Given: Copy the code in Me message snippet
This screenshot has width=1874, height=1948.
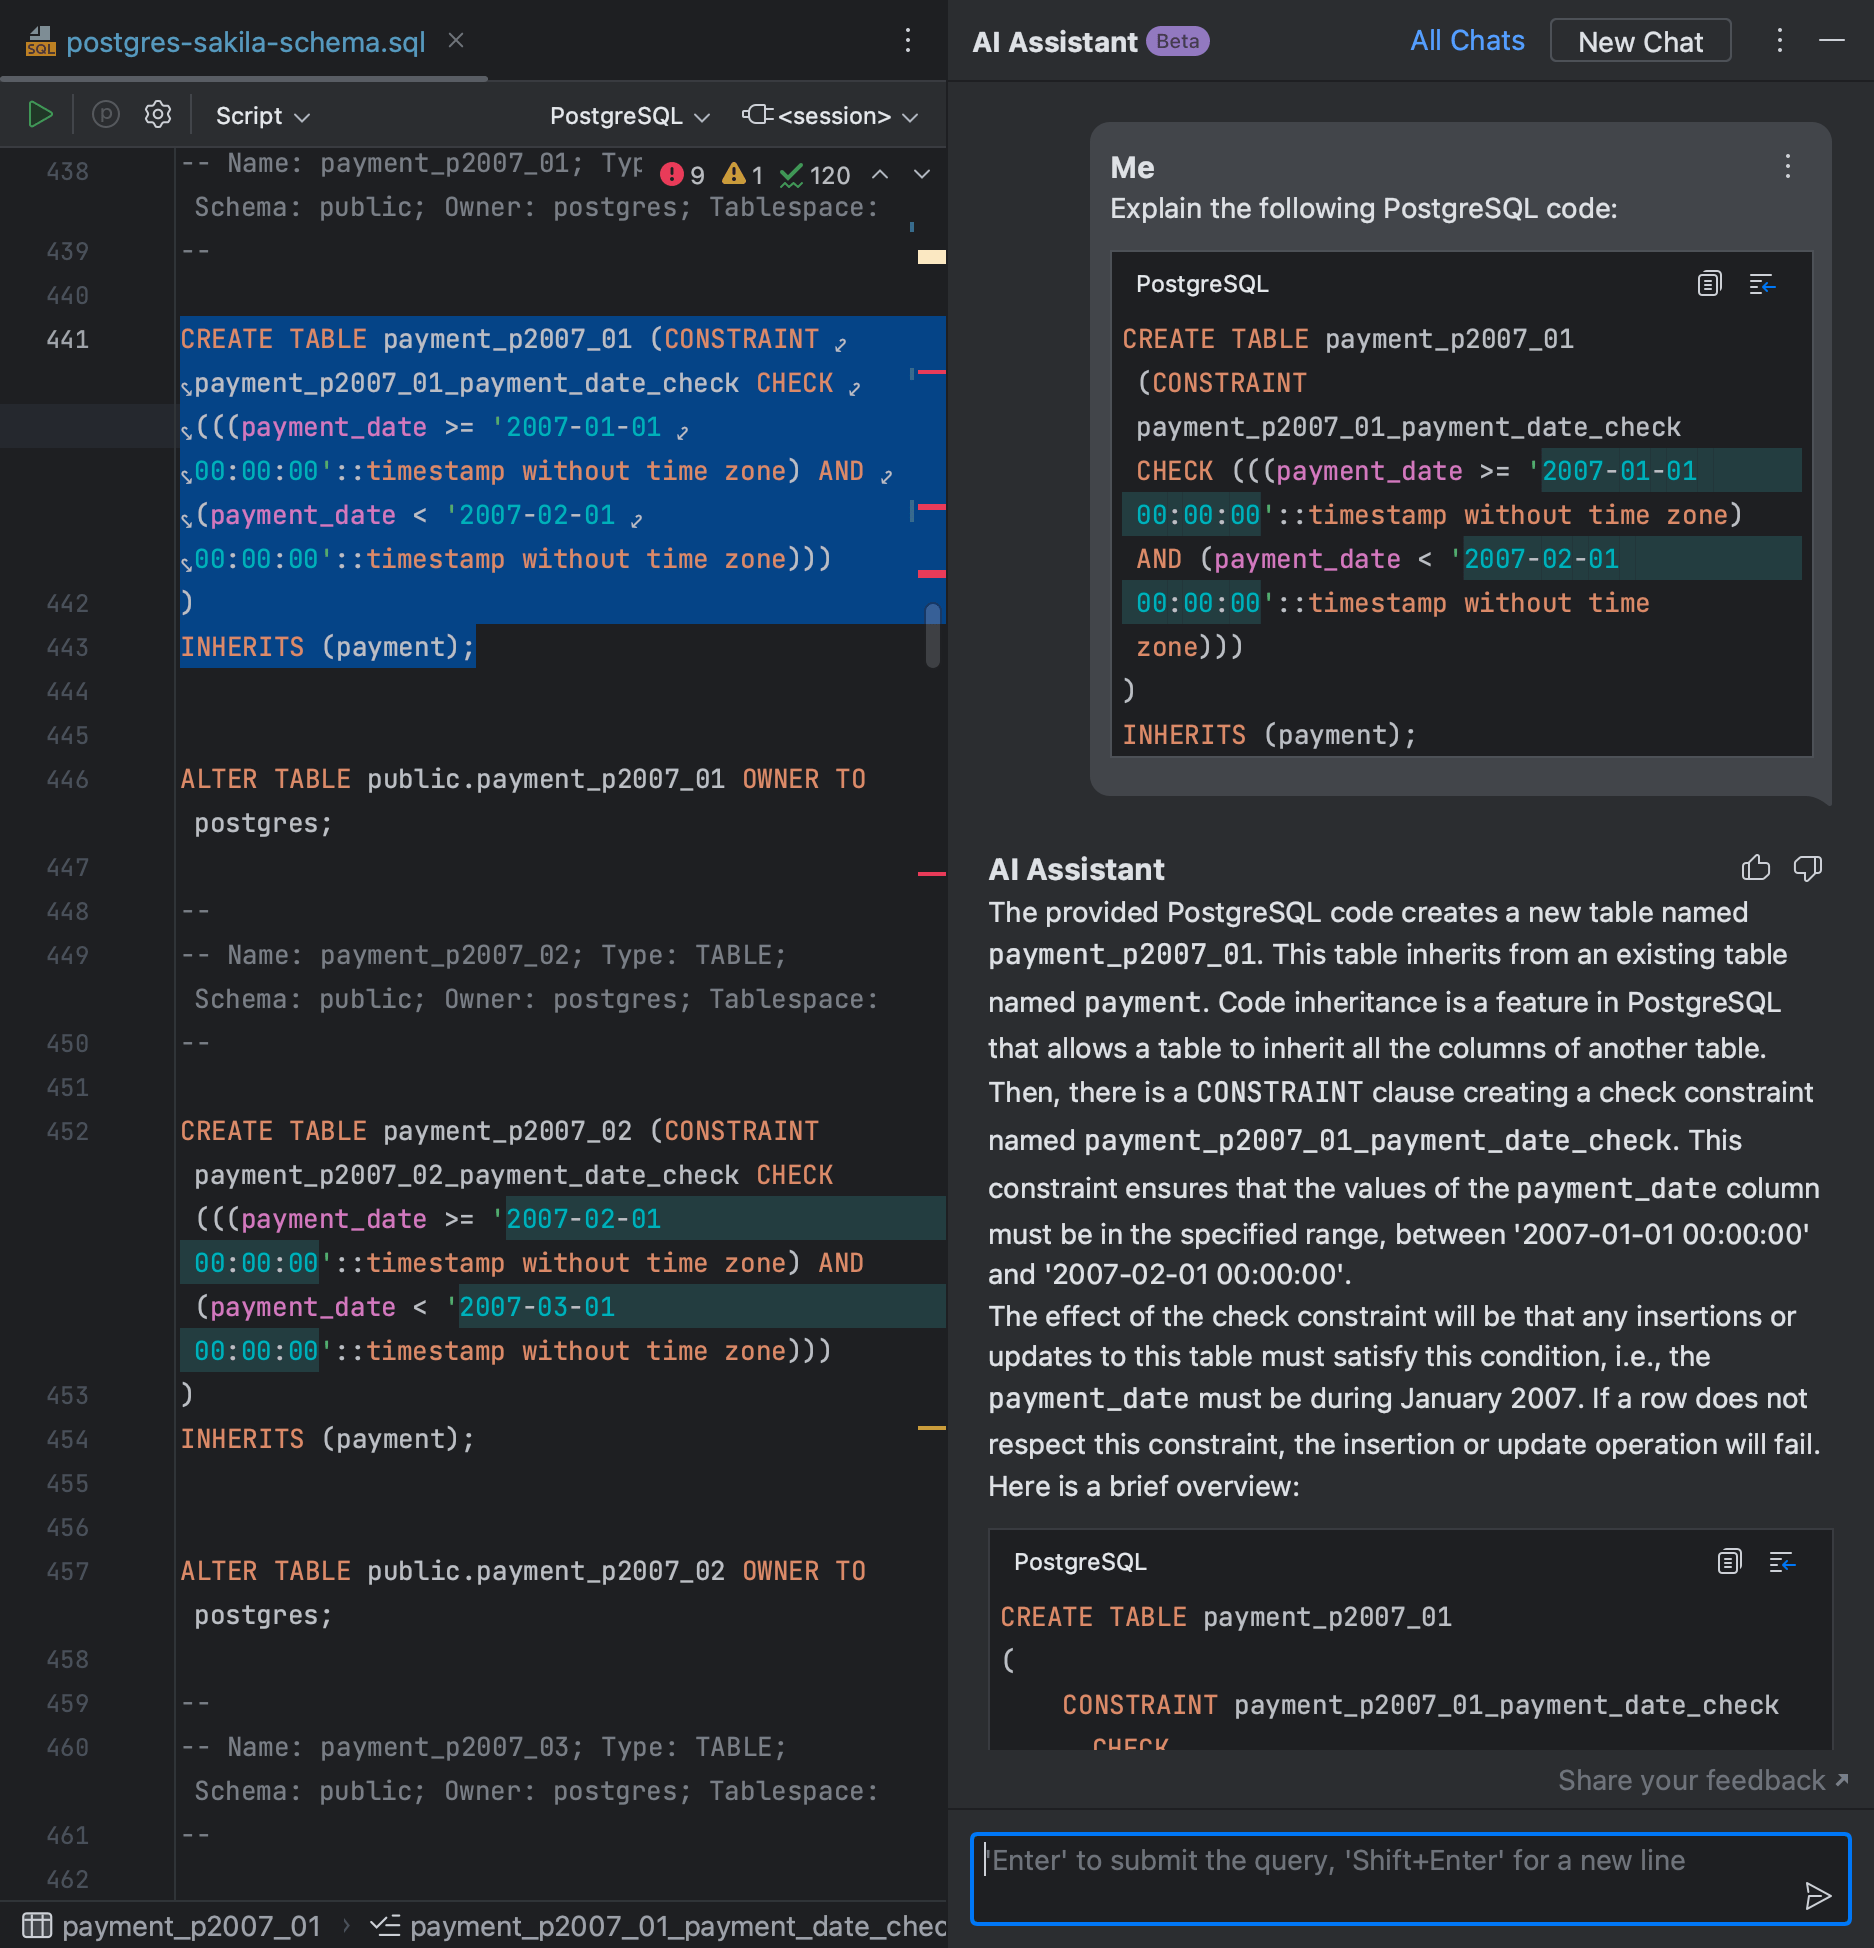Looking at the screenshot, I should [x=1709, y=284].
